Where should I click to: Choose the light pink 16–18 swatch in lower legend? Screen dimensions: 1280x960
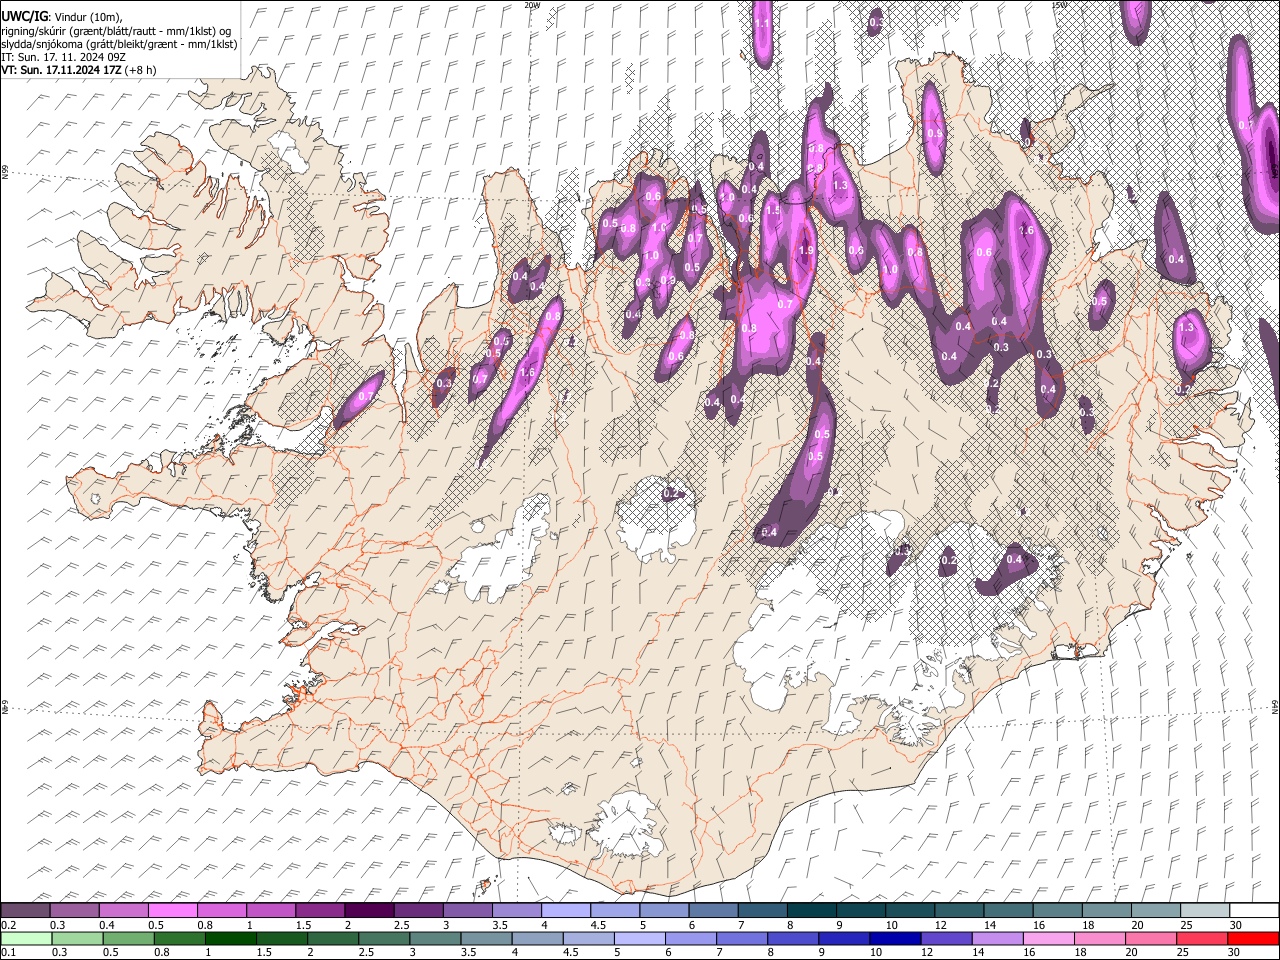pos(1048,938)
